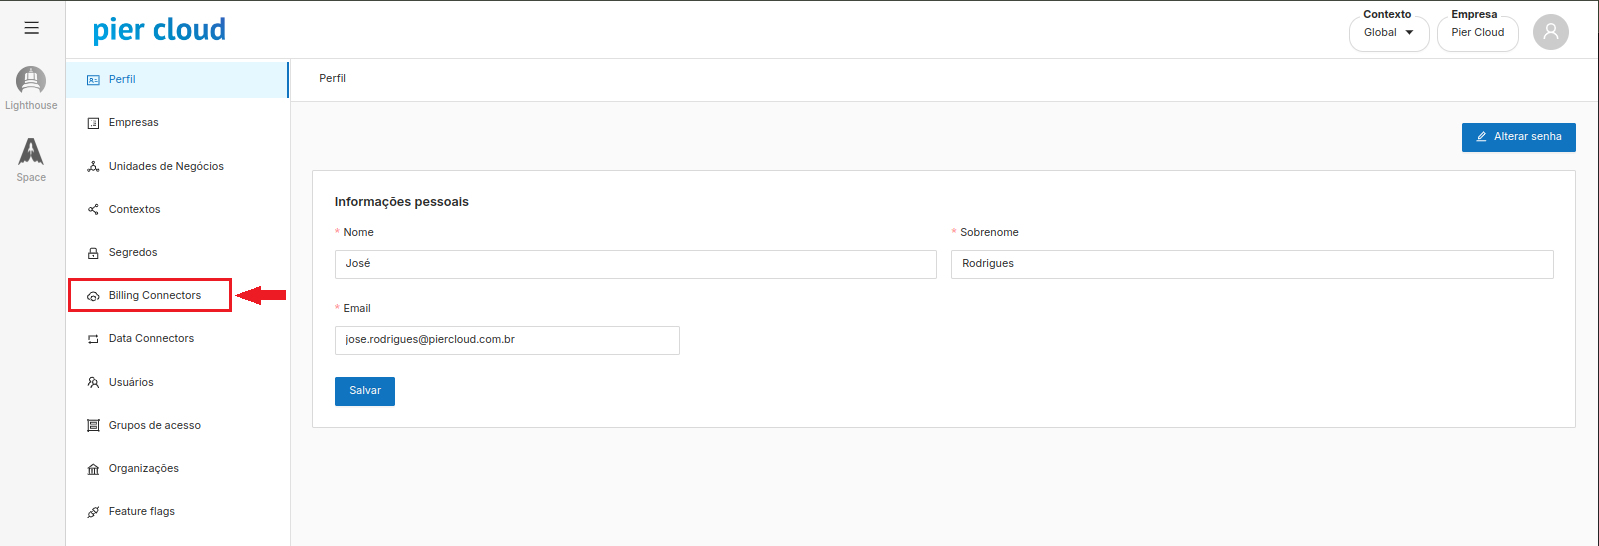Click the Feature flags rocket icon

click(93, 512)
